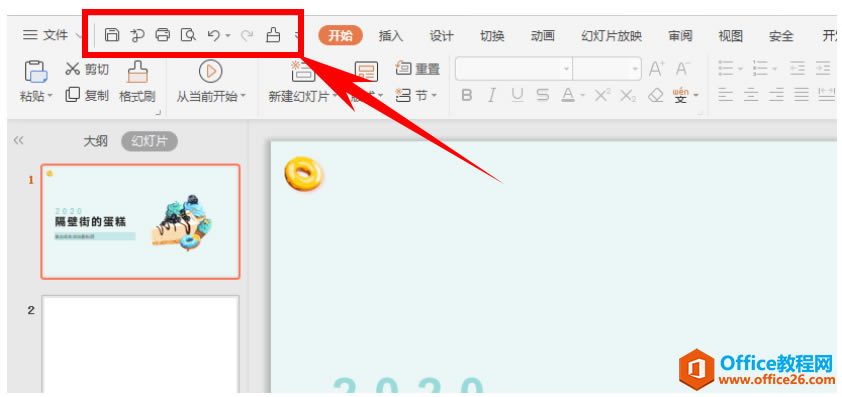This screenshot has height=397, width=842.
Task: Click the export icon next to Save
Action: click(x=137, y=35)
